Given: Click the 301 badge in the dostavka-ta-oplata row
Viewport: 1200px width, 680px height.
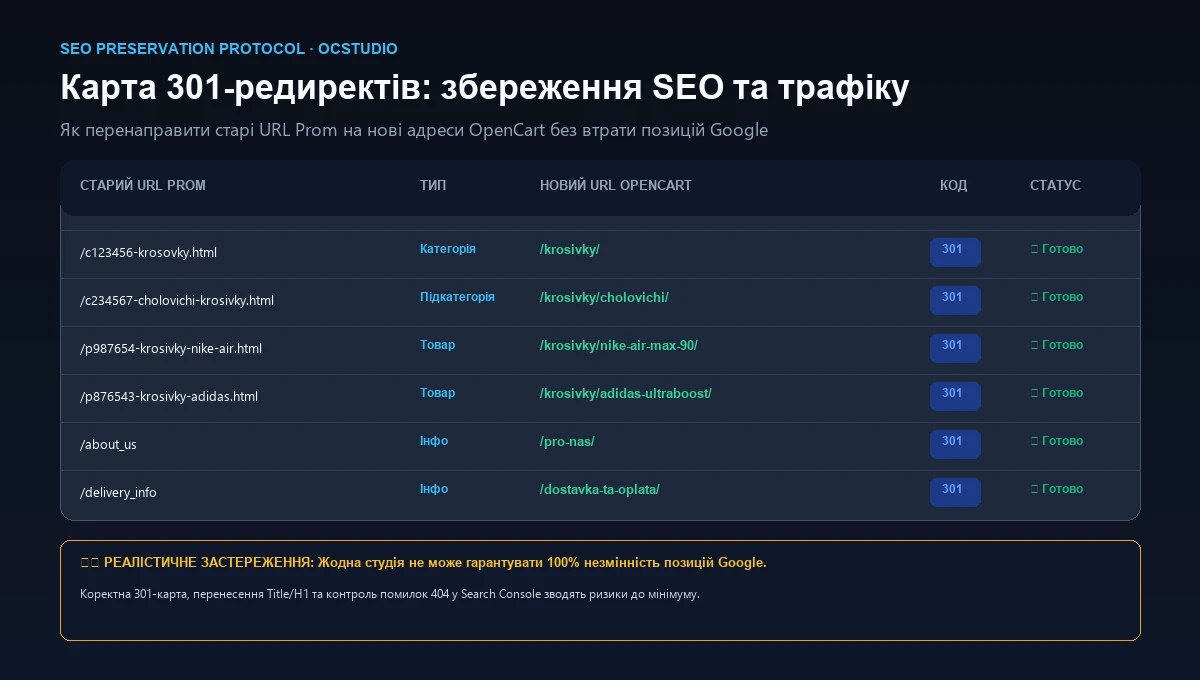Looking at the screenshot, I should pyautogui.click(x=955, y=492).
